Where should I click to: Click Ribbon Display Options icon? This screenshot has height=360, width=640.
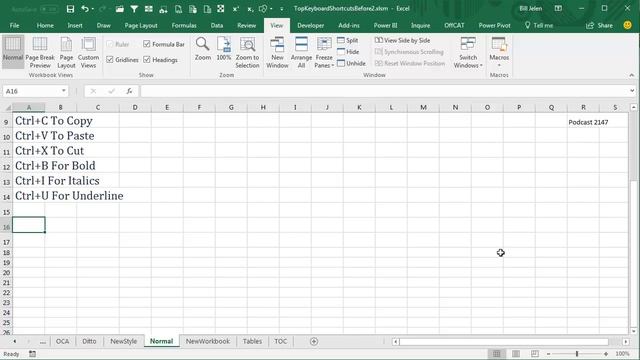pyautogui.click(x=558, y=9)
